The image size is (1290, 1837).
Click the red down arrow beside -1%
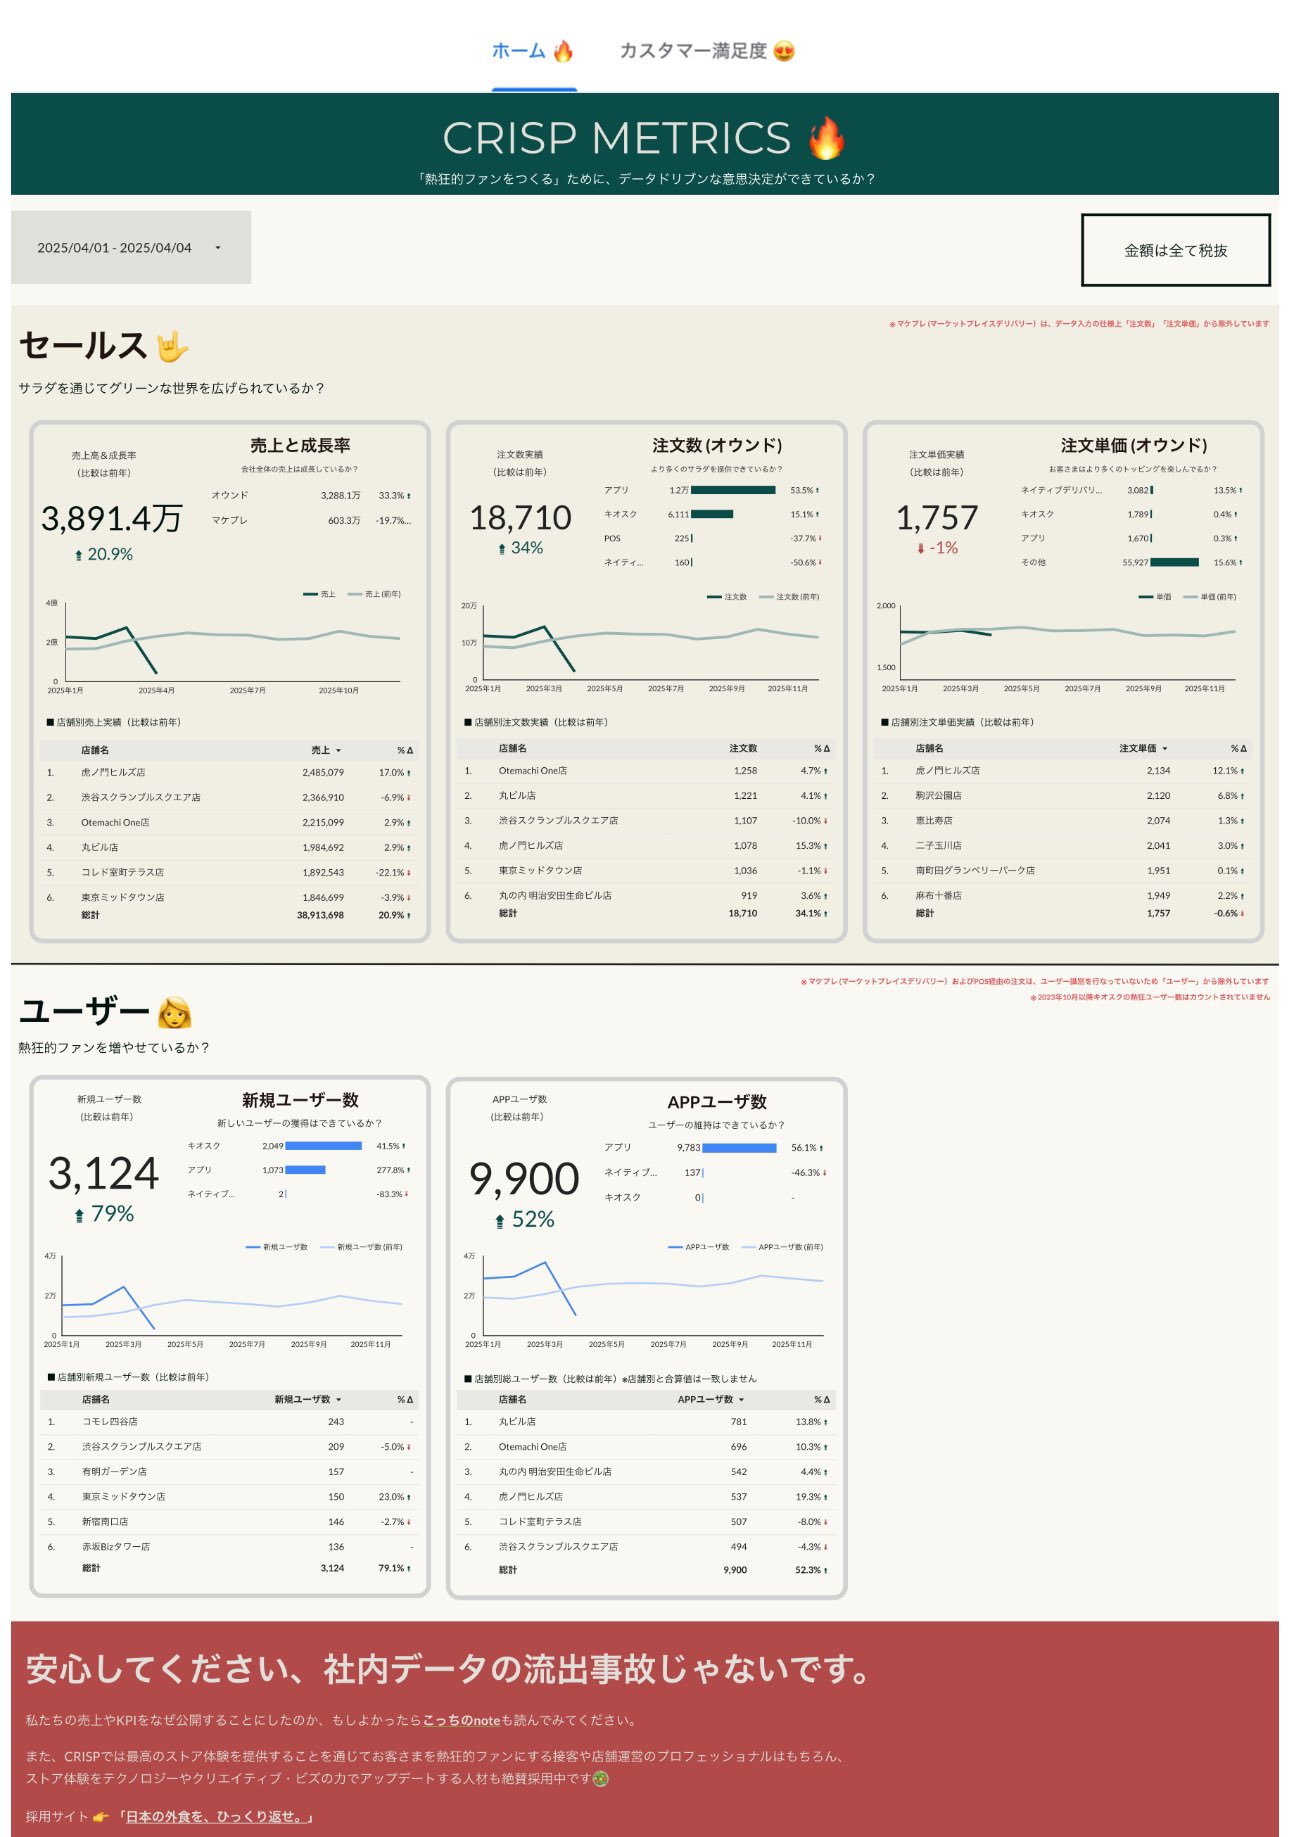click(x=921, y=549)
